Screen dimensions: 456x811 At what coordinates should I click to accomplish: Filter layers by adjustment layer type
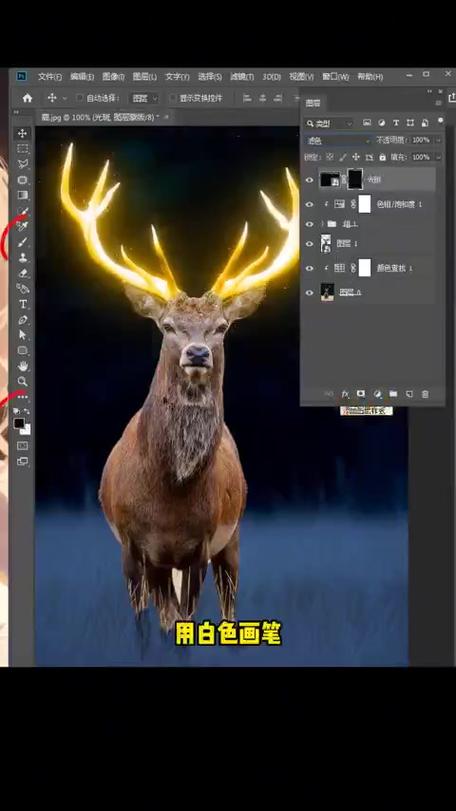pyautogui.click(x=382, y=123)
